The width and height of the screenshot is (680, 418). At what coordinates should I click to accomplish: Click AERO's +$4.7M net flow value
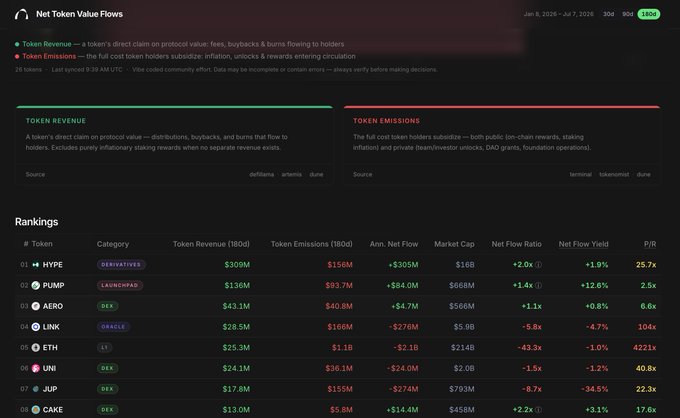click(405, 306)
